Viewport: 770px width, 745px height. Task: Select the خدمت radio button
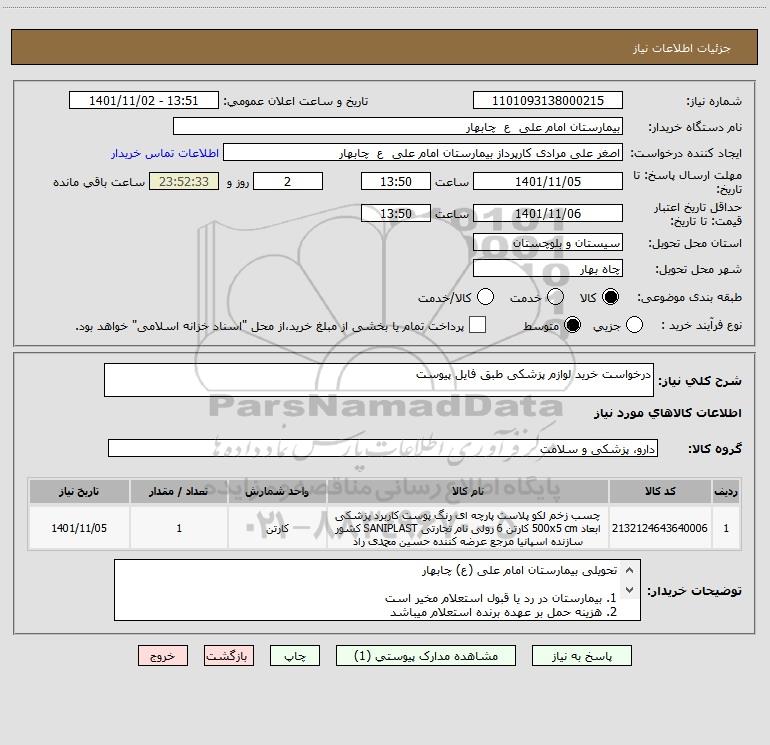pyautogui.click(x=555, y=297)
